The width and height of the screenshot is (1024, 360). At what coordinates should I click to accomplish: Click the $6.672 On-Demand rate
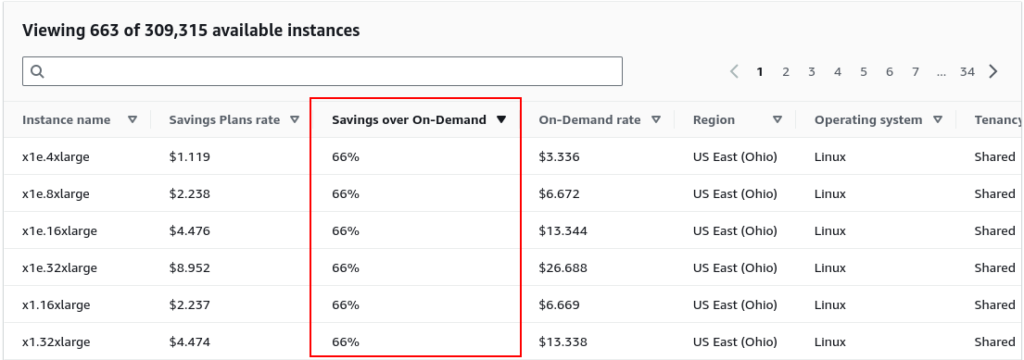[x=559, y=194]
